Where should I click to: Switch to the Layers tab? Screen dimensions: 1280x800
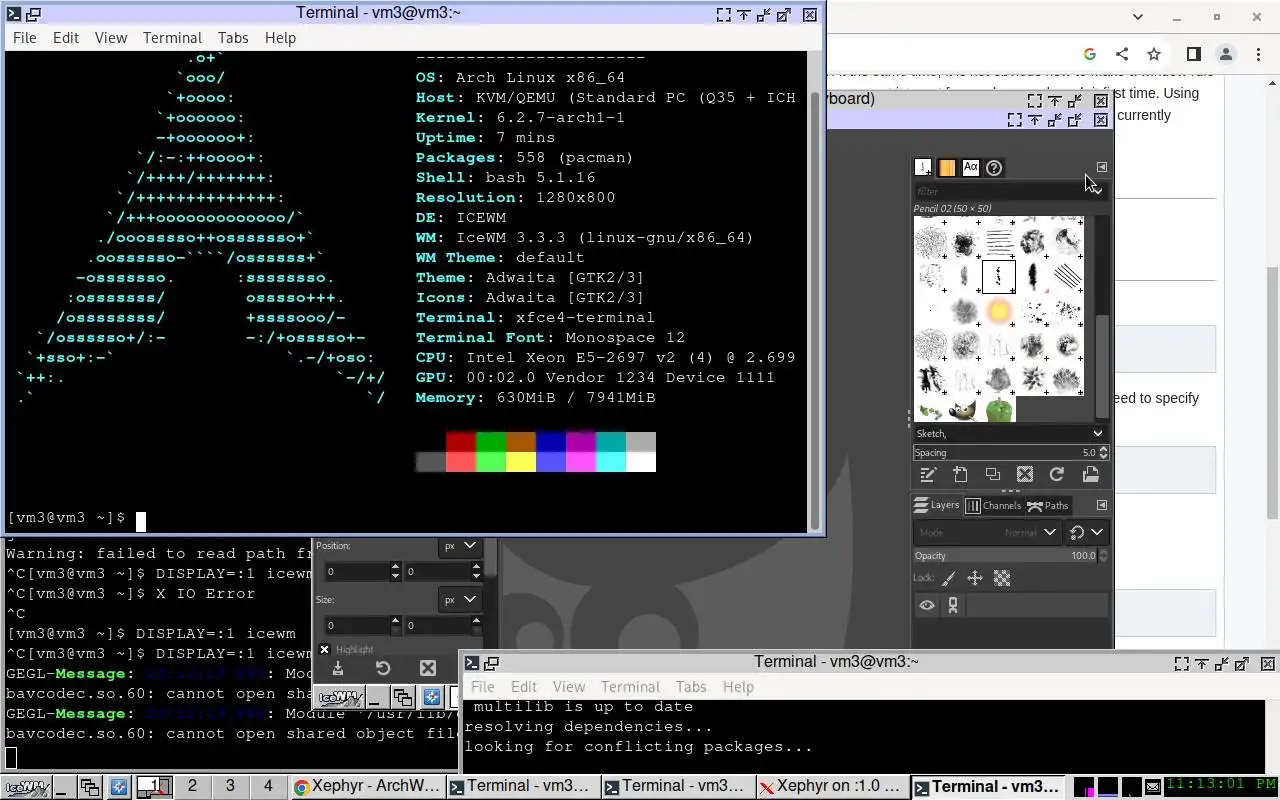(937, 505)
